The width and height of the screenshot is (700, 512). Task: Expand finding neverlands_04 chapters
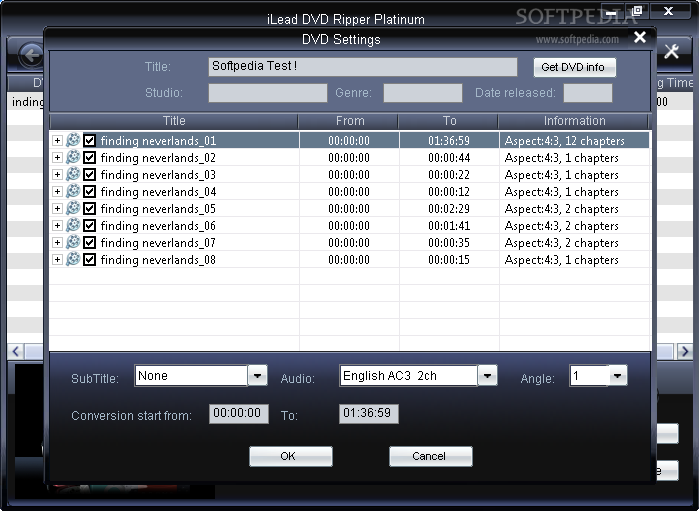click(57, 191)
